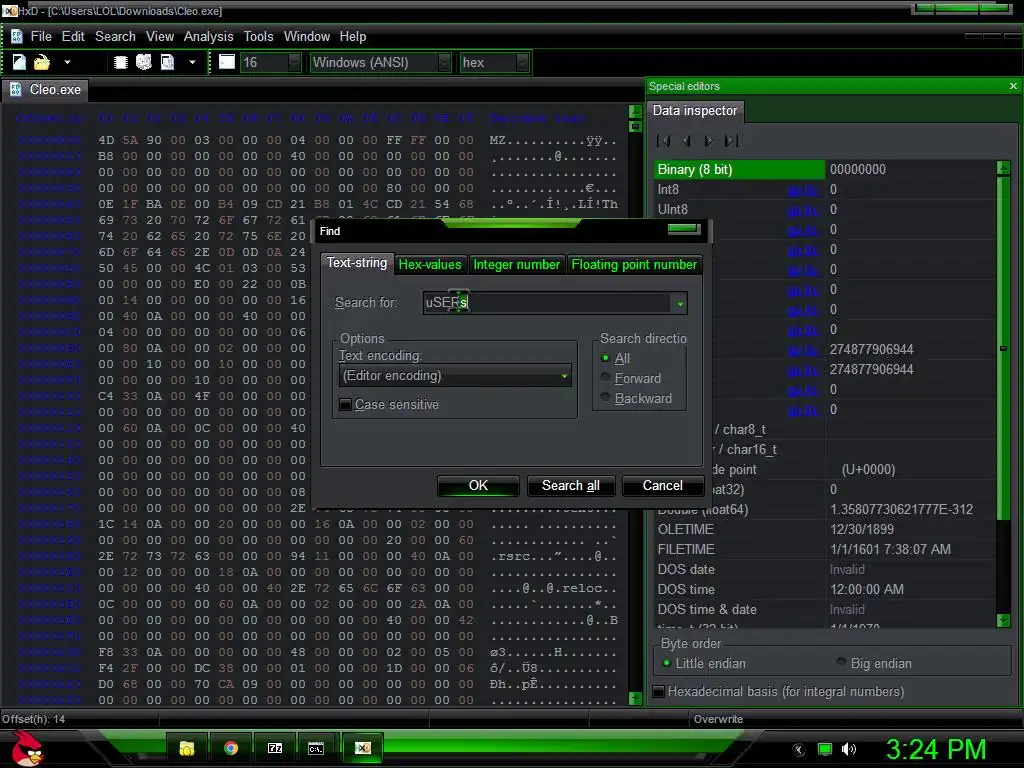Select the Little endian byte order
1024x768 pixels.
(x=667, y=664)
